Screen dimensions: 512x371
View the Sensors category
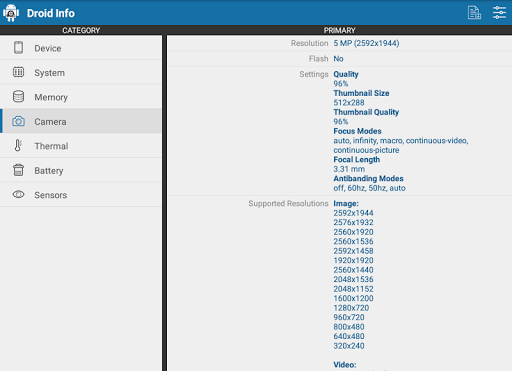[81, 195]
